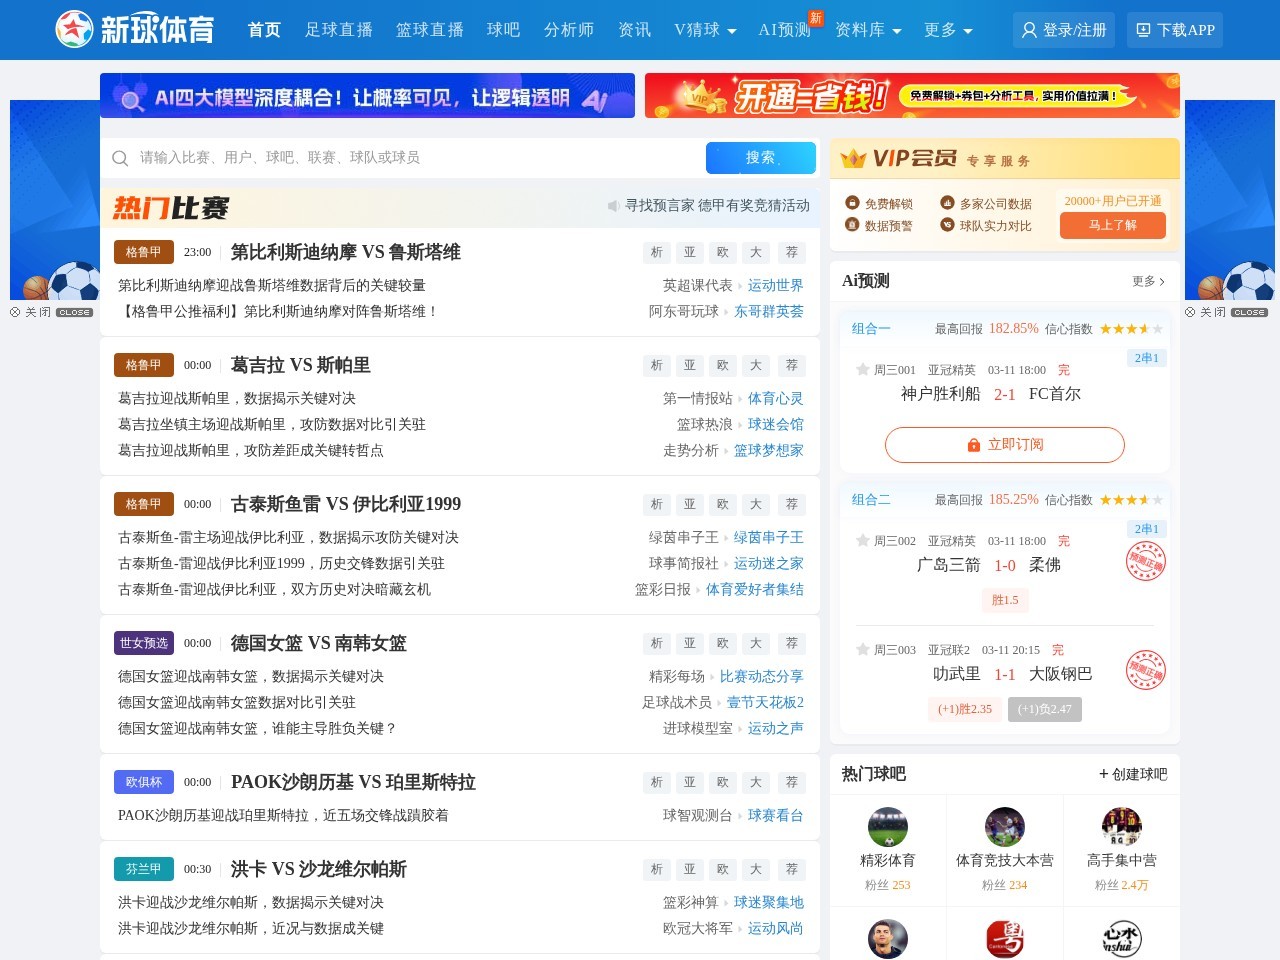Viewport: 1280px width, 960px height.
Task: Click the crown icon in the VIP会员 banner
Action: [853, 158]
